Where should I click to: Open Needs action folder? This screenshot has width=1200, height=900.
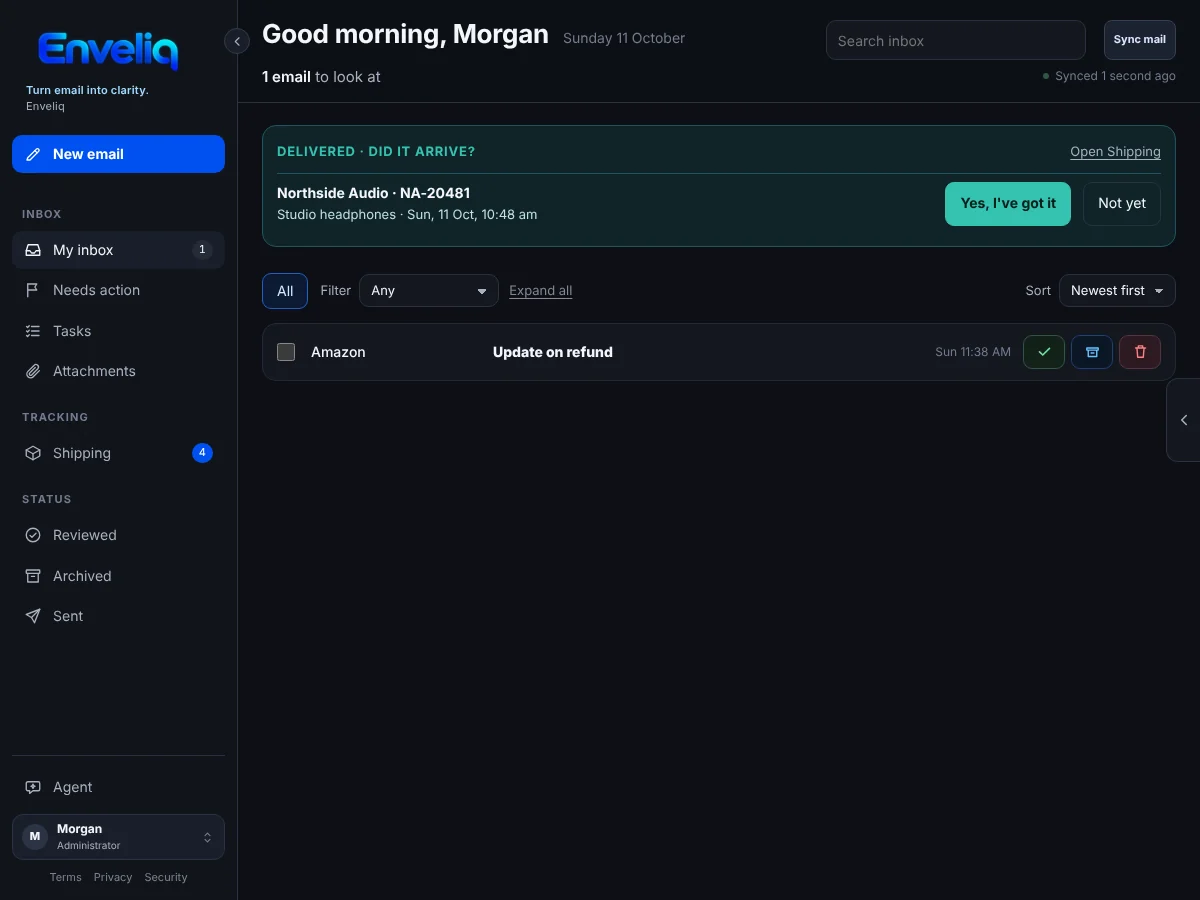pos(118,290)
